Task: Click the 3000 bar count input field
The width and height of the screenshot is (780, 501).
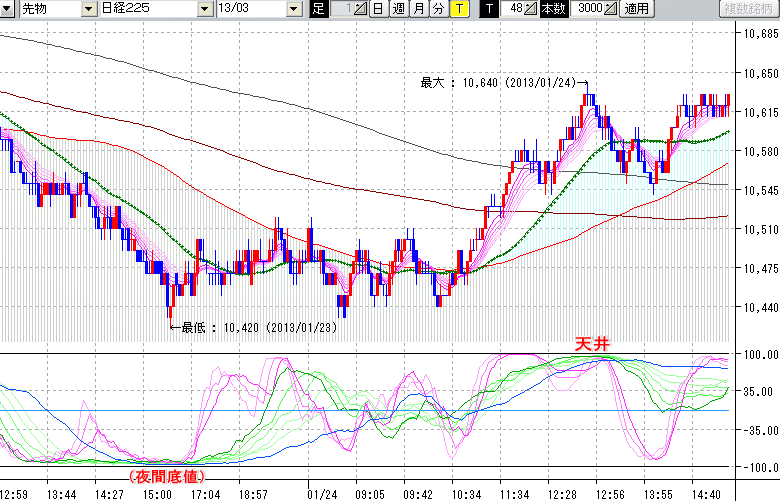Action: tap(586, 9)
